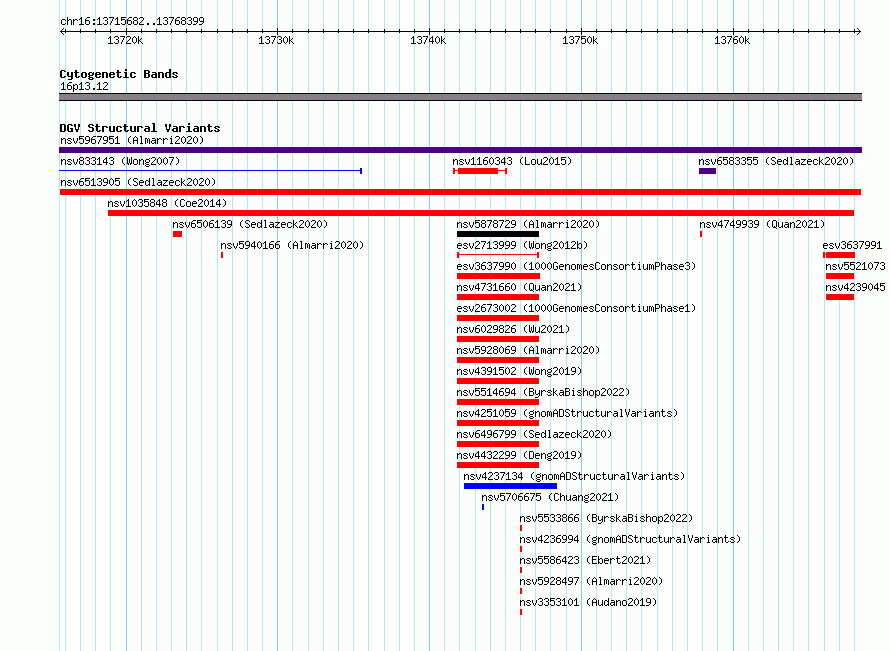Click the red nsv4432299 variant bar
Viewport: 890px width, 651px height.
click(498, 465)
